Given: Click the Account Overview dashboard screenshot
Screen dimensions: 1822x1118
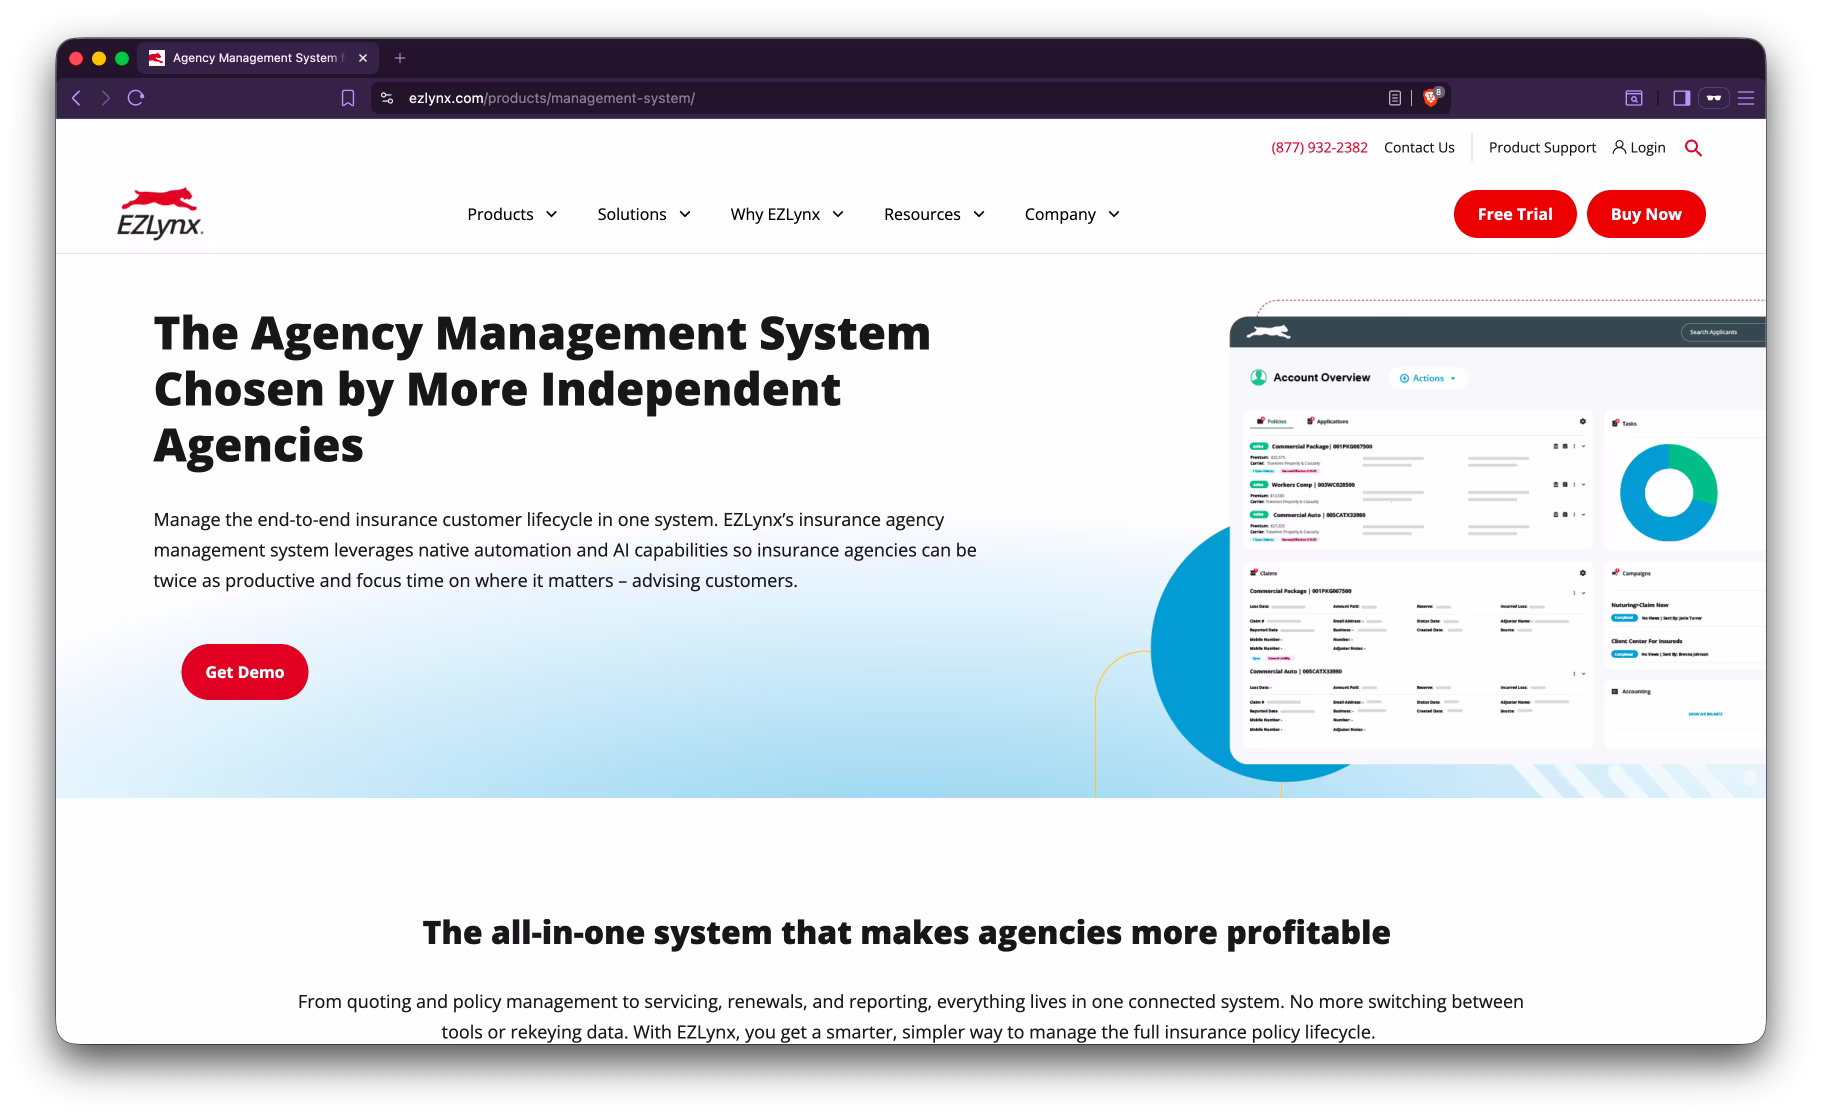Looking at the screenshot, I should click(x=1497, y=540).
